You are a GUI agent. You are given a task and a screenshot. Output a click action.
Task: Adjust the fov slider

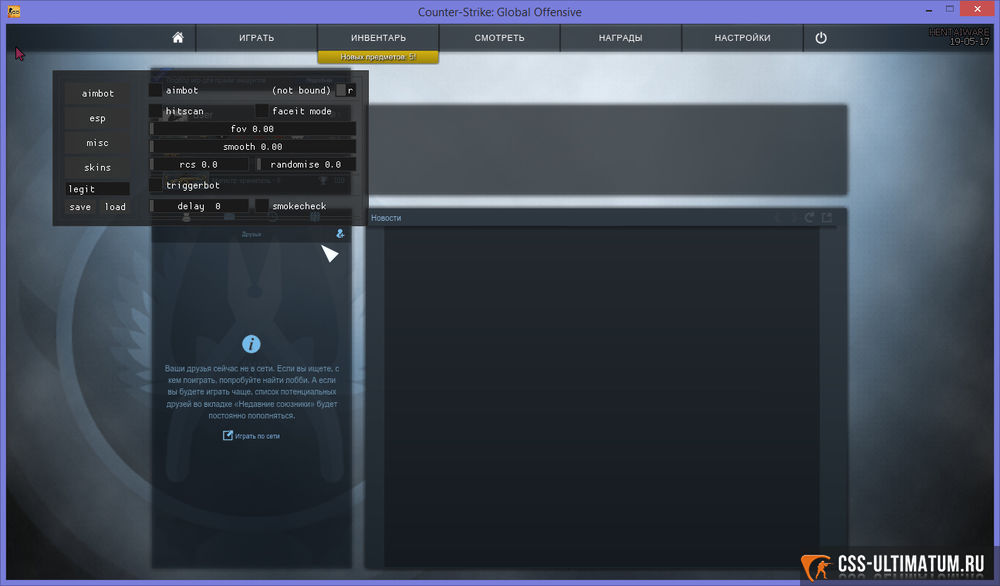pos(253,129)
